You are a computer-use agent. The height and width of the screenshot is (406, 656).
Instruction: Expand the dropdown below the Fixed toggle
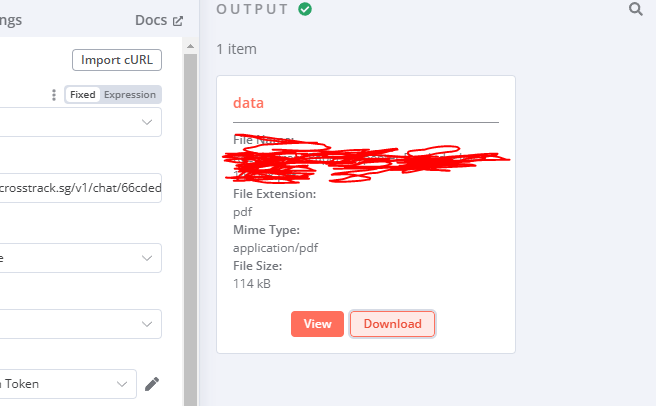tap(80, 122)
